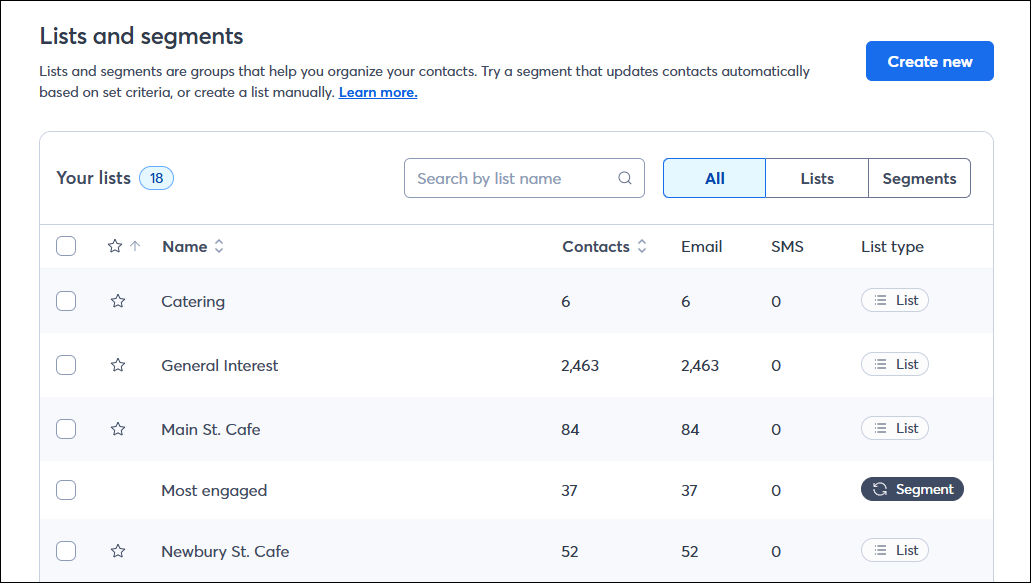Viewport: 1031px width, 583px height.
Task: Click the Email column header
Action: pyautogui.click(x=702, y=246)
